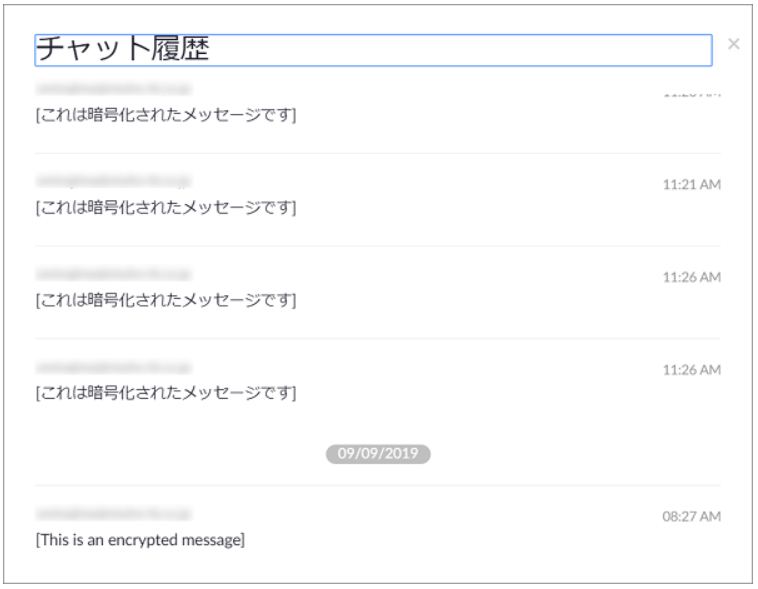The width and height of the screenshot is (758, 589).
Task: Open sender address of second 11:26 AM message
Action: (113, 365)
